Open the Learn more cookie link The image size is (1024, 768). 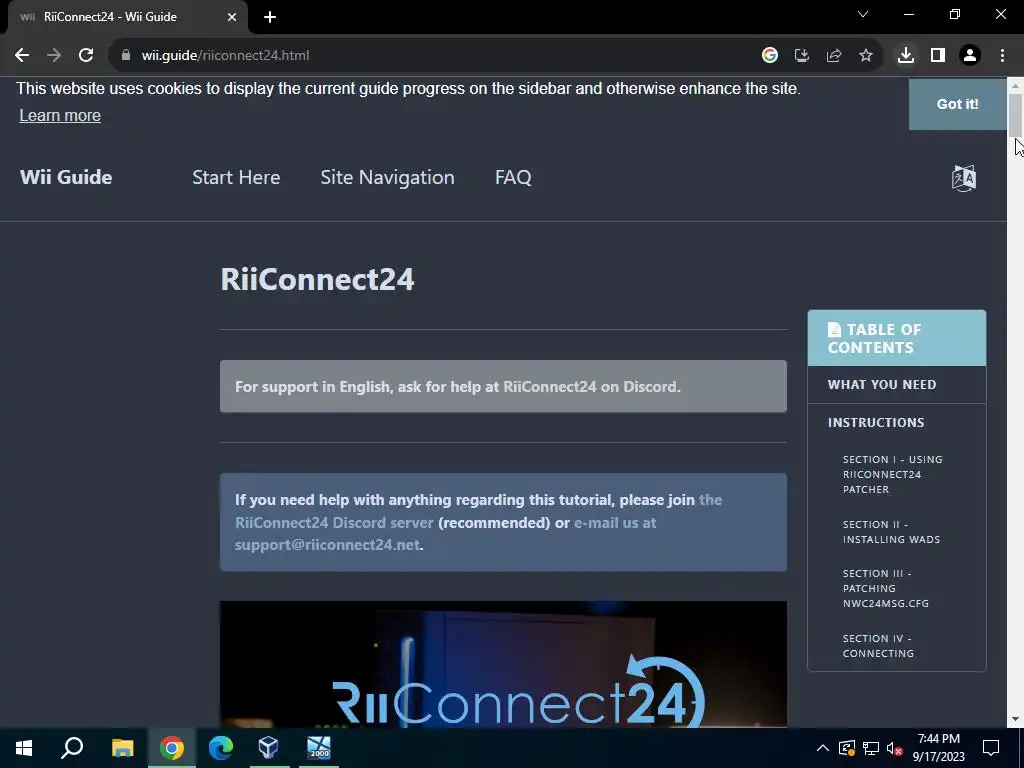tap(60, 116)
